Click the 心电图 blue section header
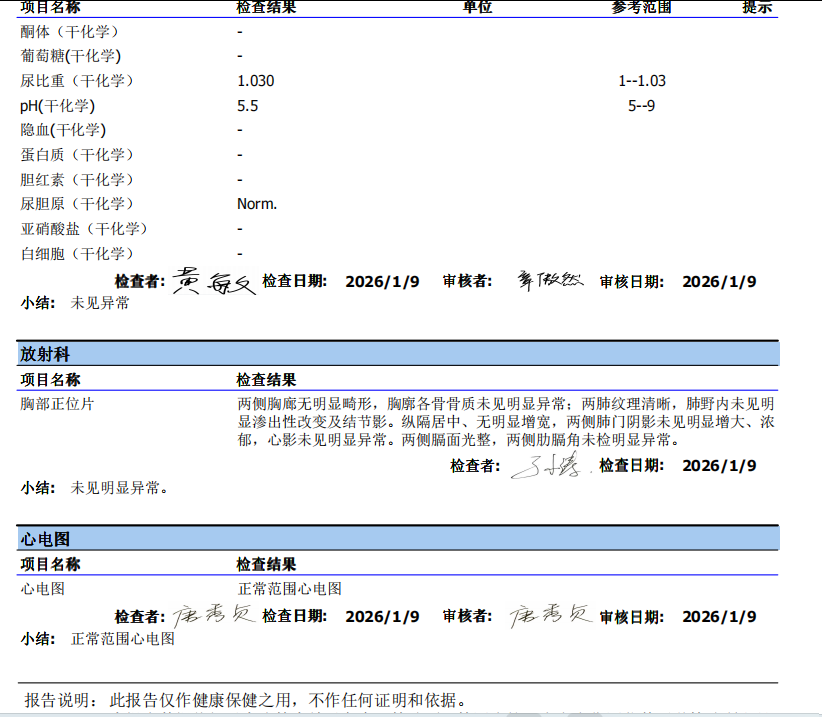 [398, 539]
